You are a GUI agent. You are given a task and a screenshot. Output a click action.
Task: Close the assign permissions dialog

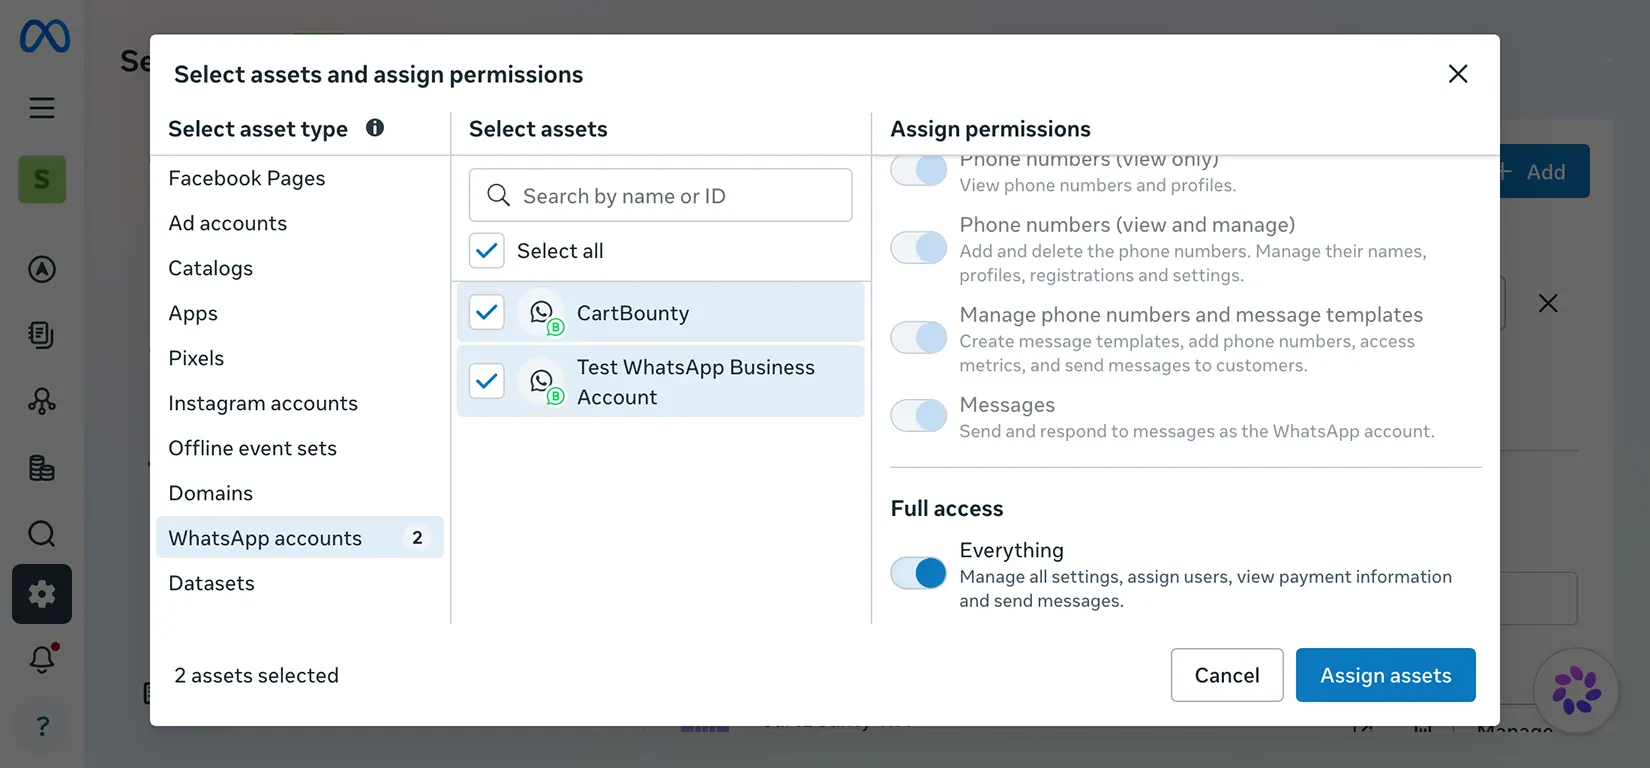(1458, 74)
